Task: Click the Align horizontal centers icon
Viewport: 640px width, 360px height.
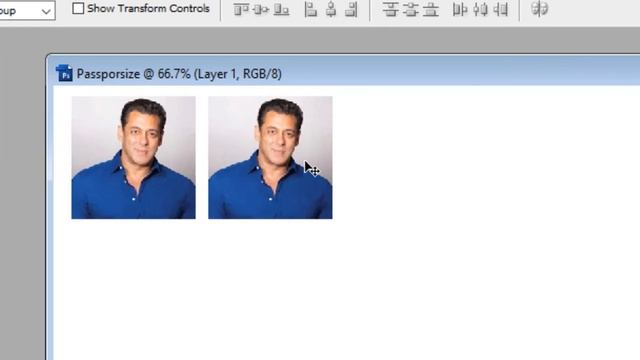Action: tap(331, 9)
